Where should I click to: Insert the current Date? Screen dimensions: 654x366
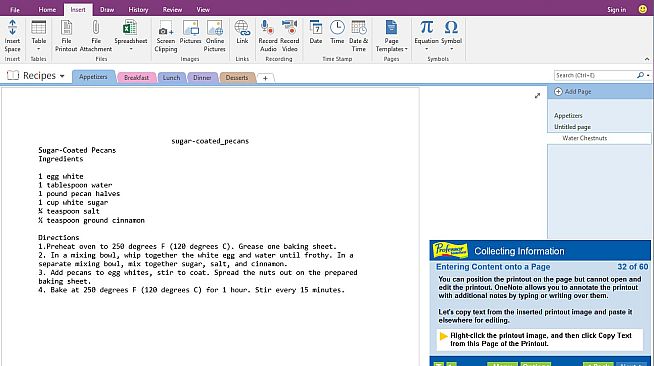(x=316, y=32)
